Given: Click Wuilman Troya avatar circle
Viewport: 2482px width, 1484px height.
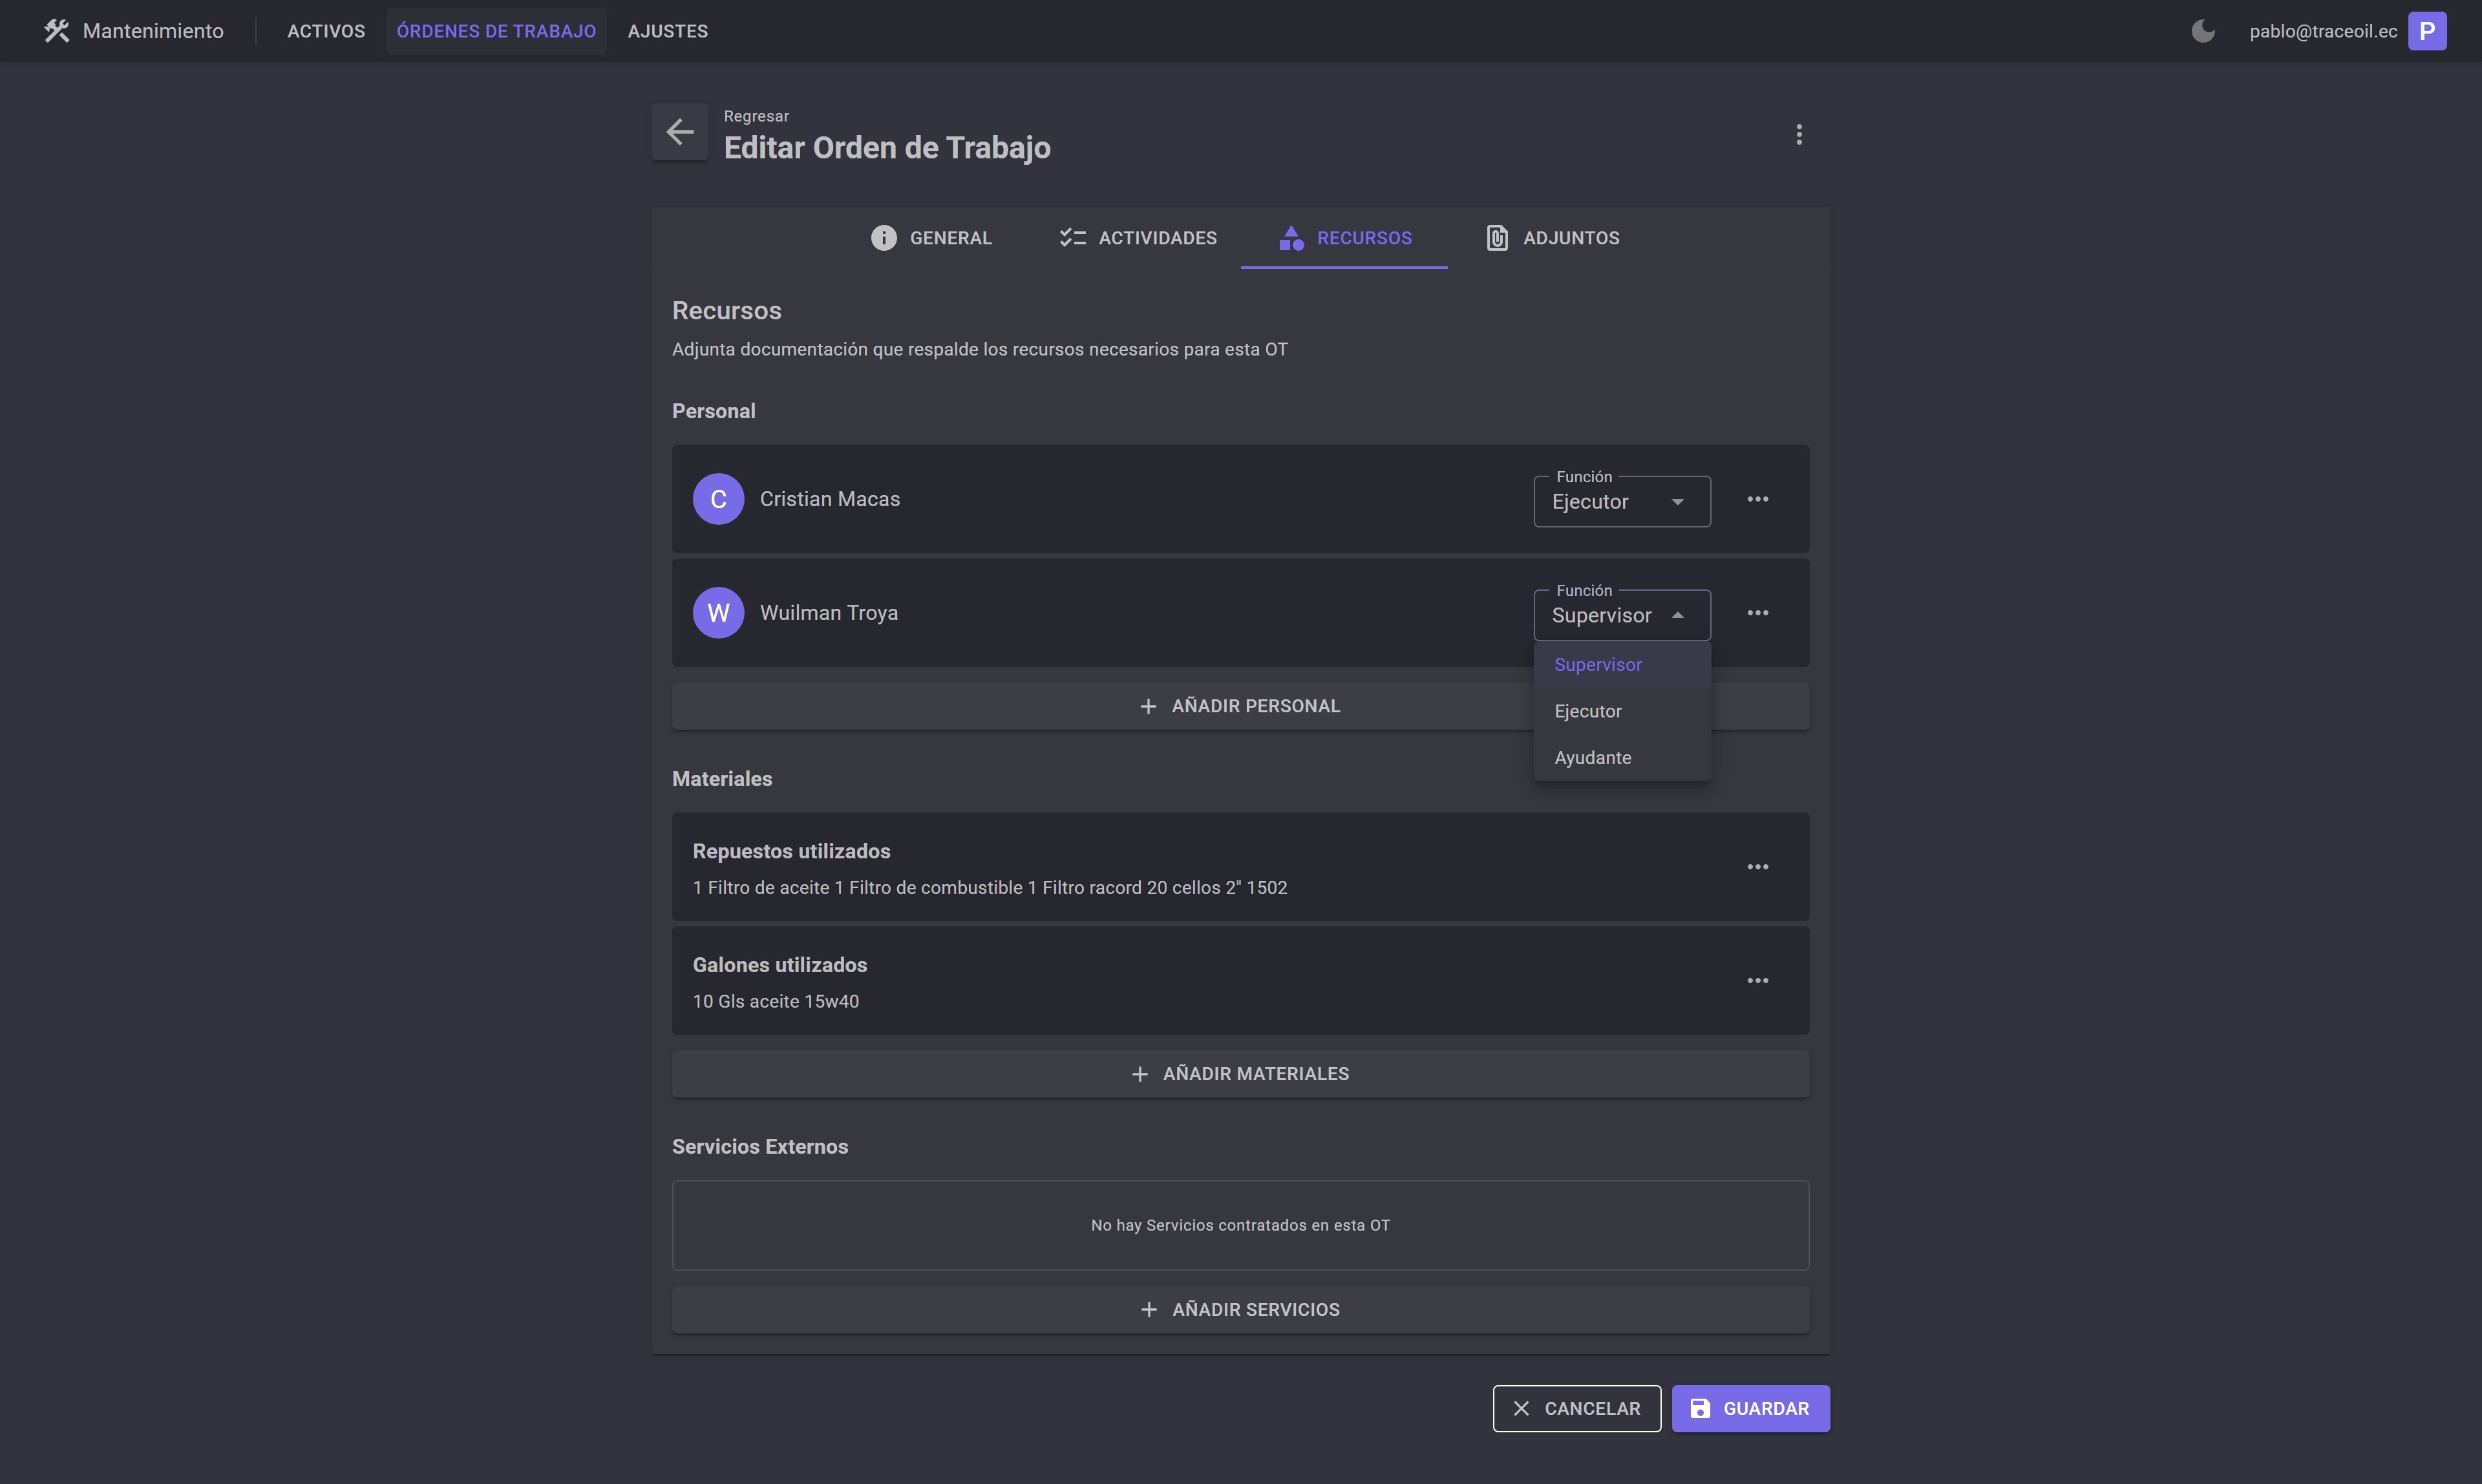Looking at the screenshot, I should [718, 613].
